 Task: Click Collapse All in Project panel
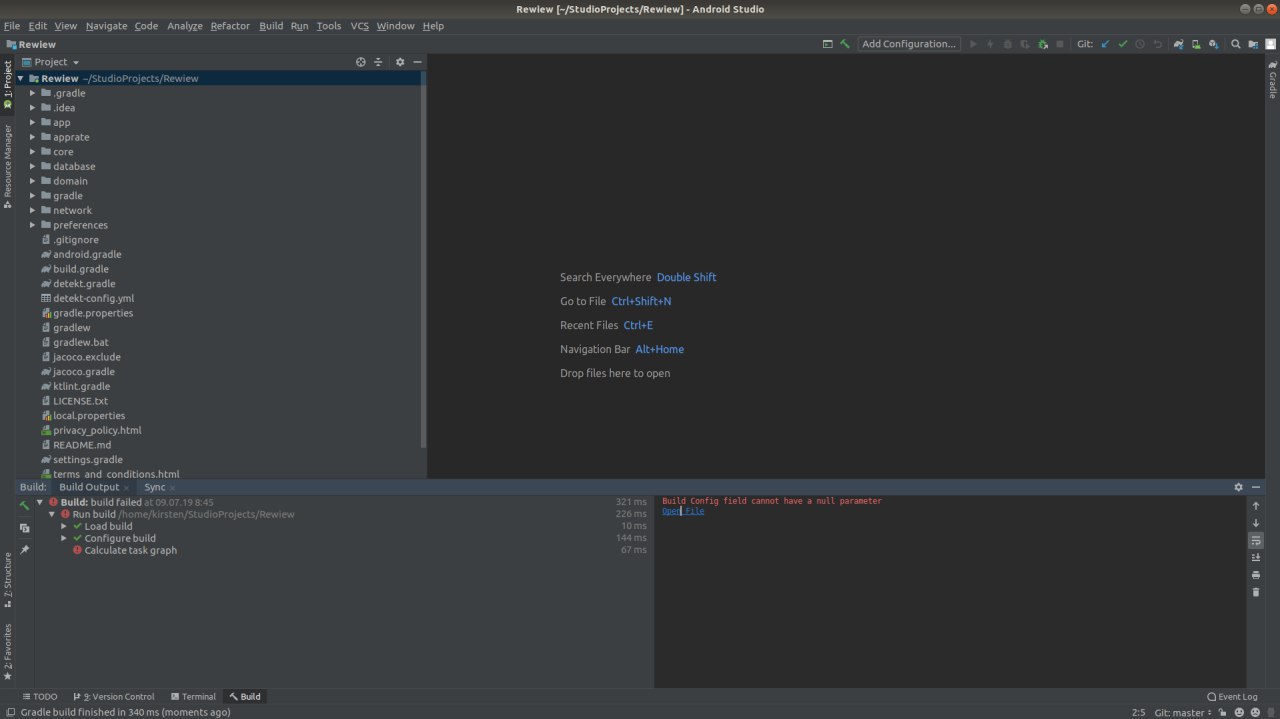click(x=378, y=62)
